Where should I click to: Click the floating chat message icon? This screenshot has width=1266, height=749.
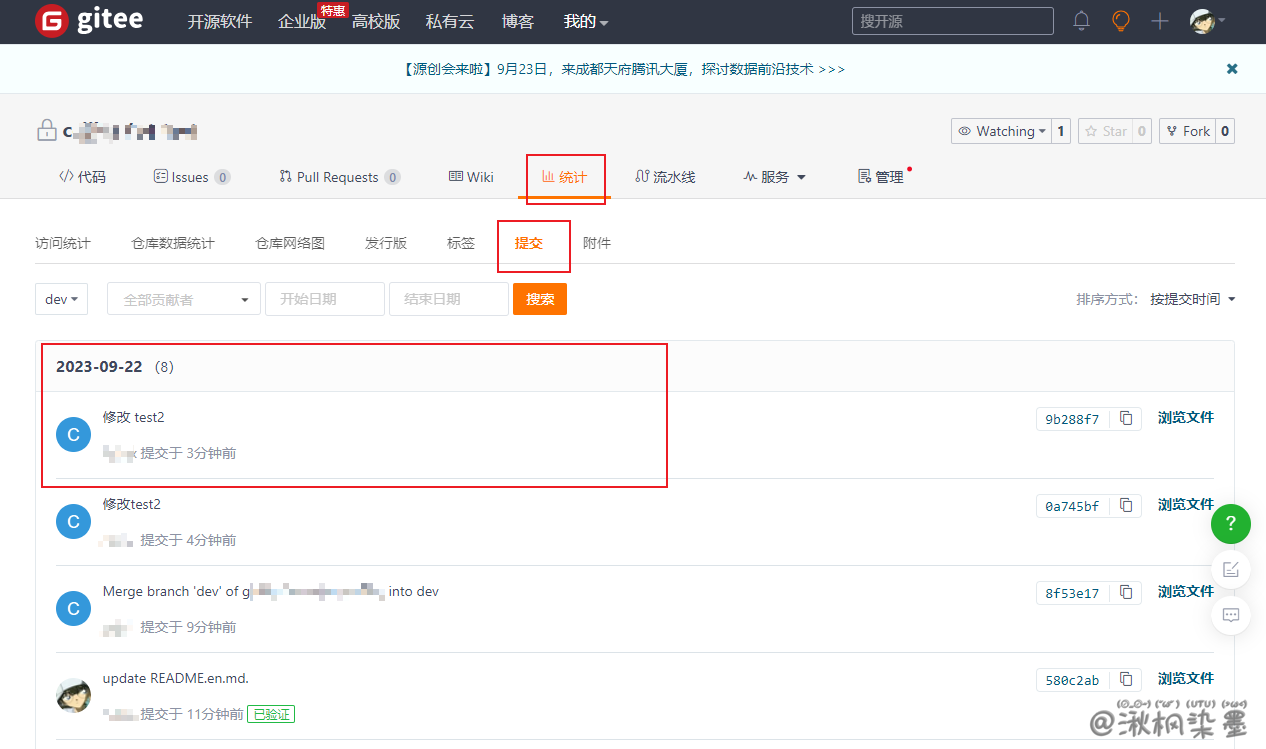1230,615
